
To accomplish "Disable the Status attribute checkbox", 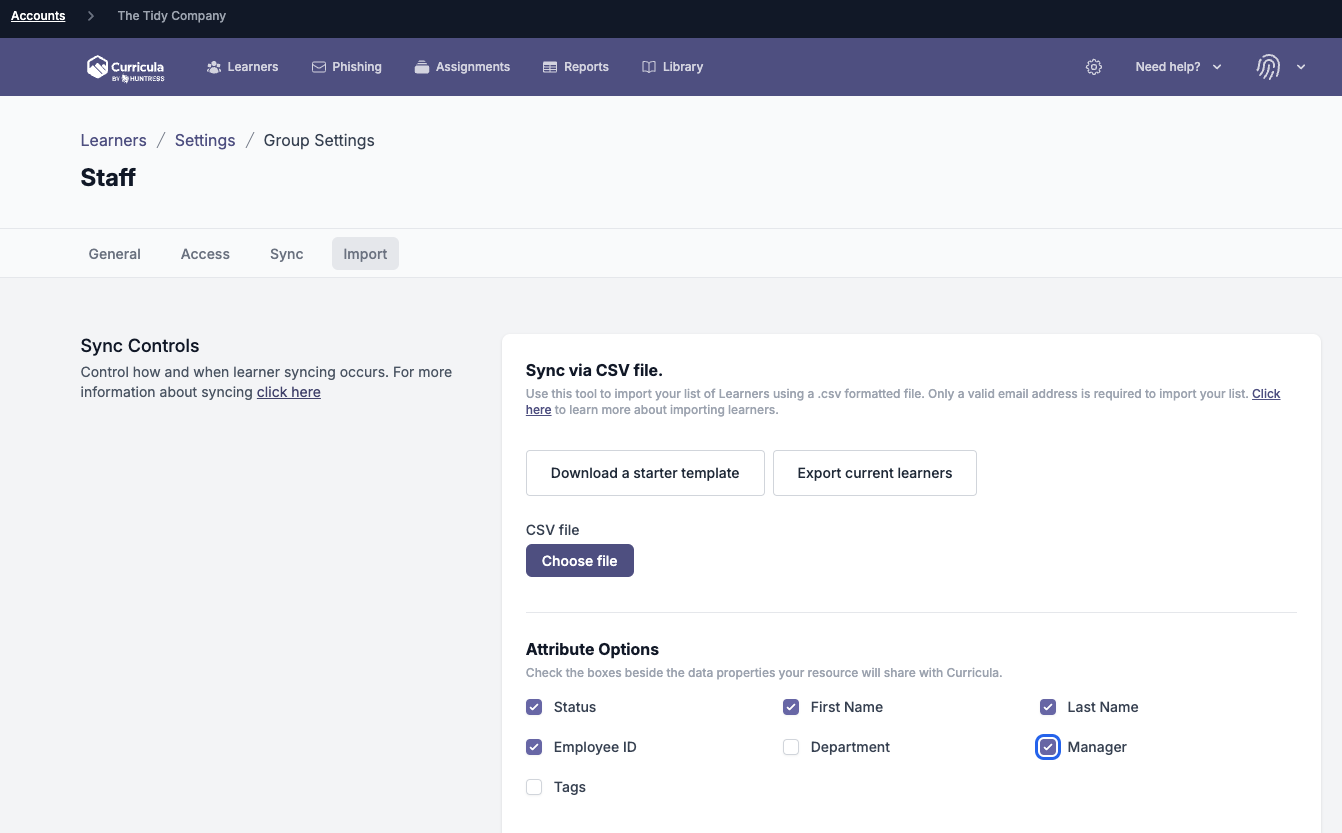I will pos(534,707).
